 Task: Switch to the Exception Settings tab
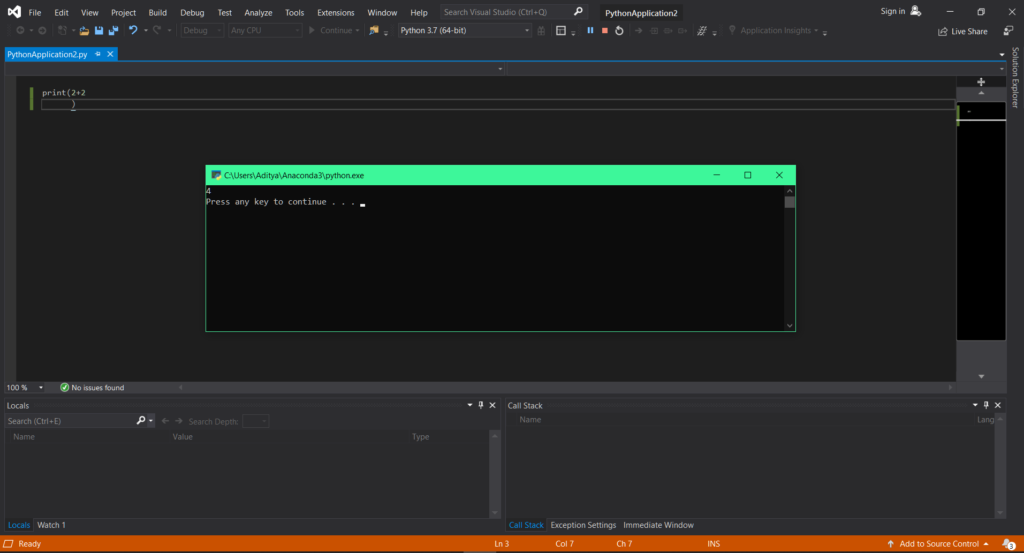tap(583, 525)
